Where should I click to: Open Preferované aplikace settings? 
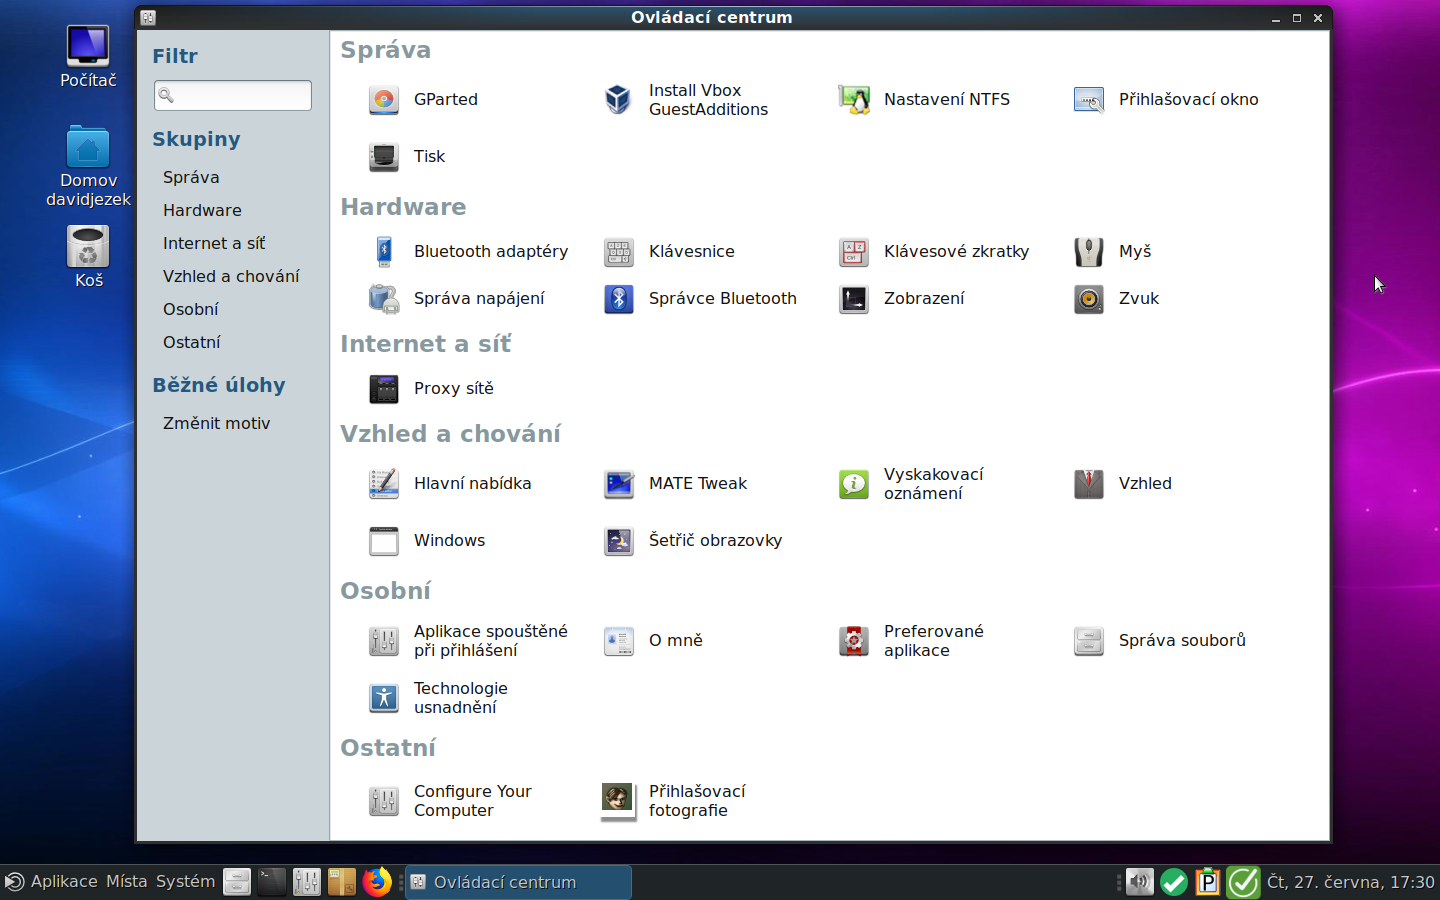(x=911, y=641)
